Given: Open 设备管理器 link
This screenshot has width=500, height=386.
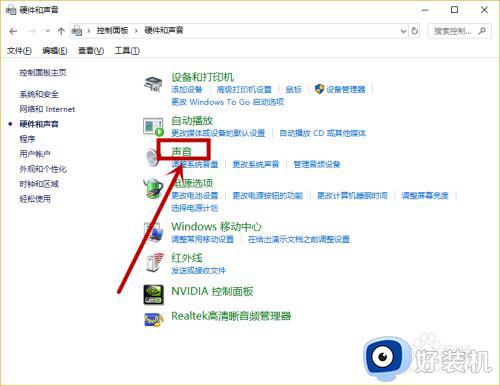Looking at the screenshot, I should click(346, 89).
